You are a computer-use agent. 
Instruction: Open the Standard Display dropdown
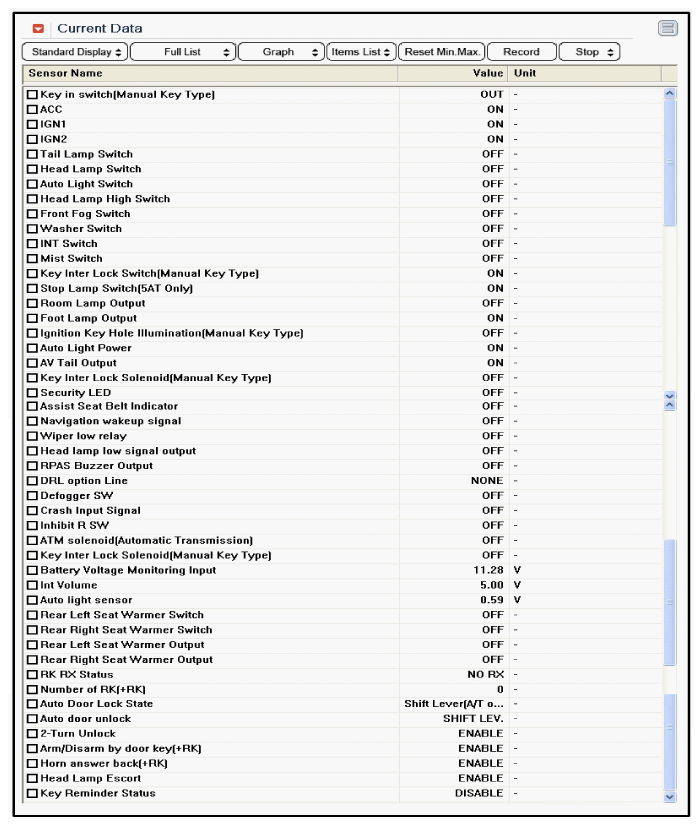(x=75, y=51)
